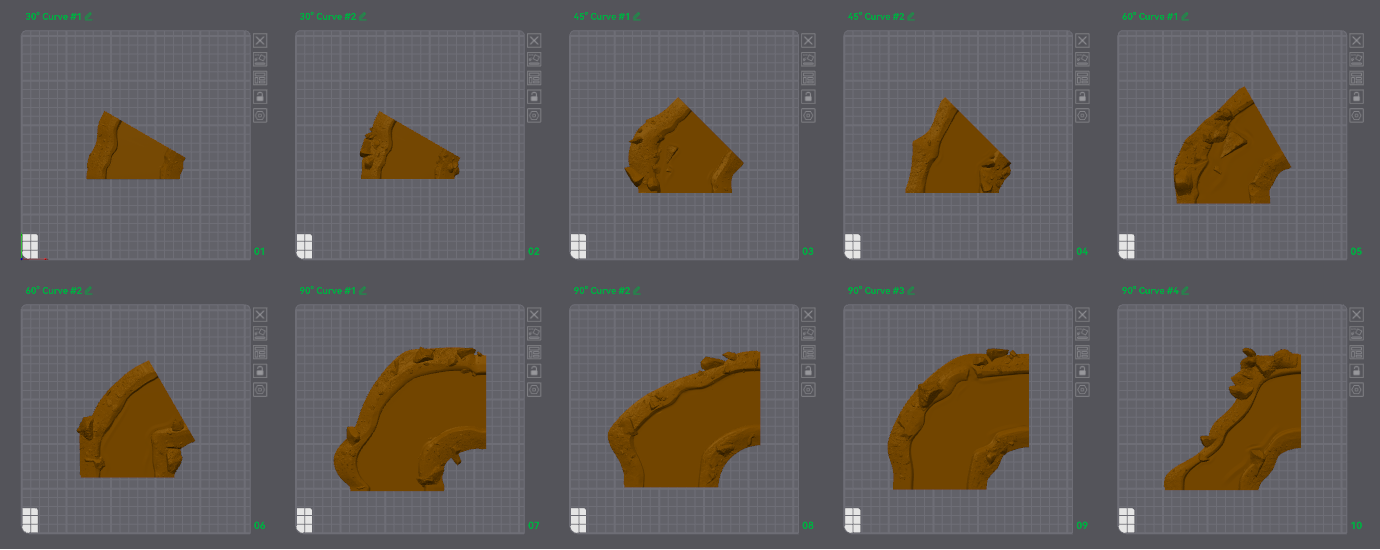Edit the 45° Curve #2 name with its pencil icon
Image resolution: width=1380 pixels, height=550 pixels.
910,16
